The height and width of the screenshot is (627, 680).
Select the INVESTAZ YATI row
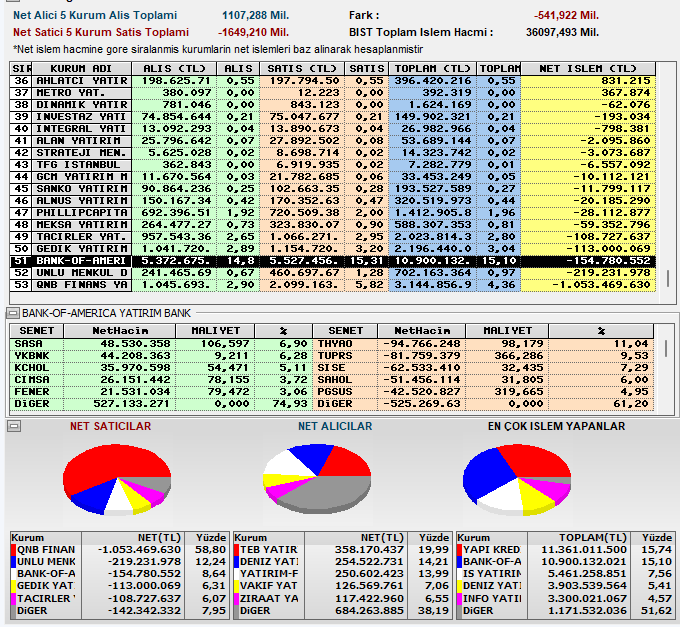click(x=333, y=117)
